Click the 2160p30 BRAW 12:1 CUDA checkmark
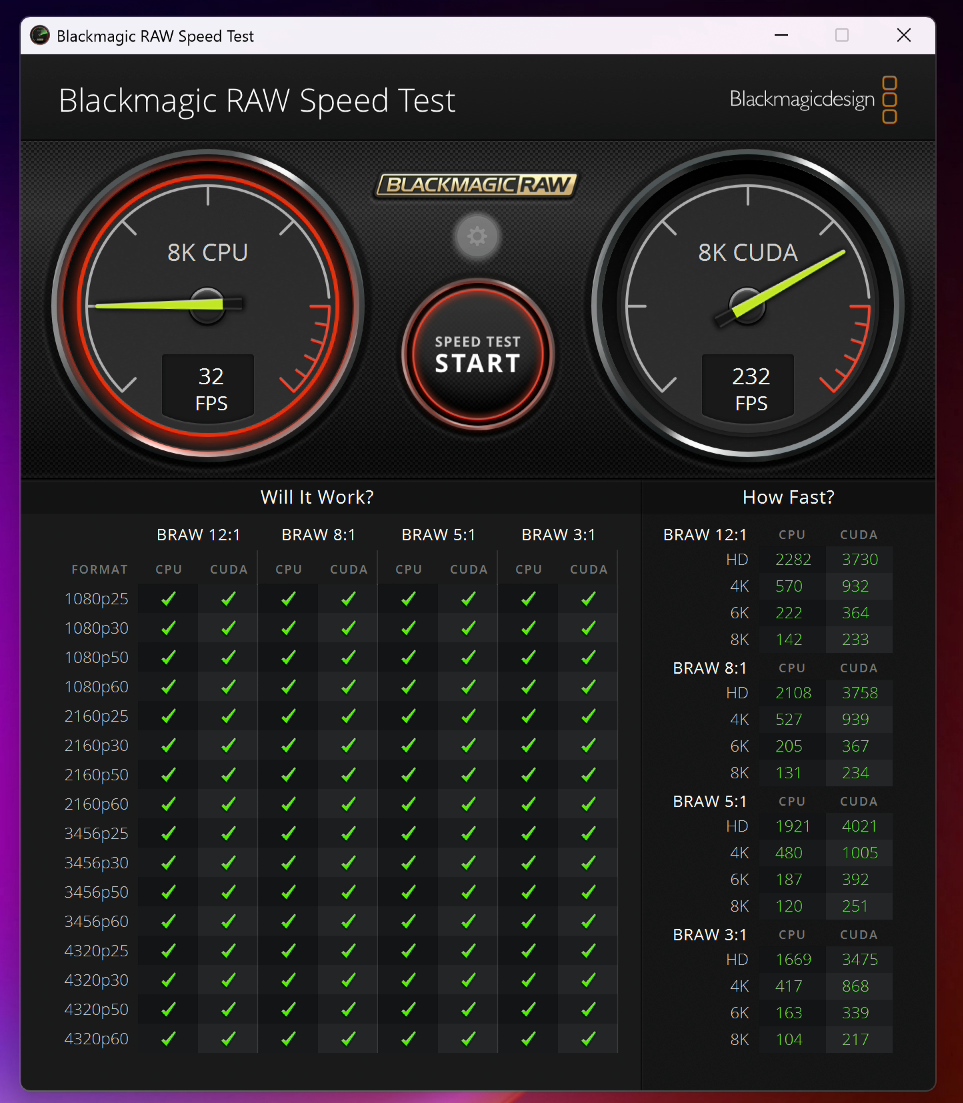This screenshot has width=963, height=1103. click(229, 746)
